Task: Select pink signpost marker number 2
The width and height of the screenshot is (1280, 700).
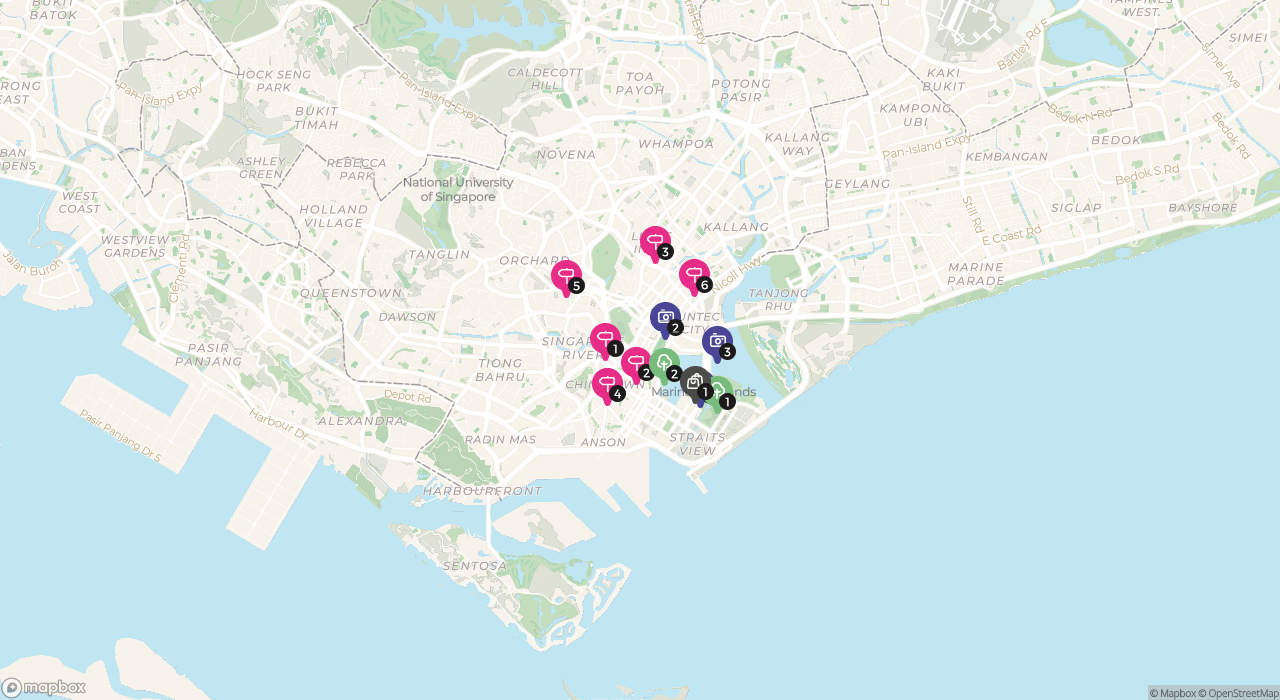Action: pos(635,363)
